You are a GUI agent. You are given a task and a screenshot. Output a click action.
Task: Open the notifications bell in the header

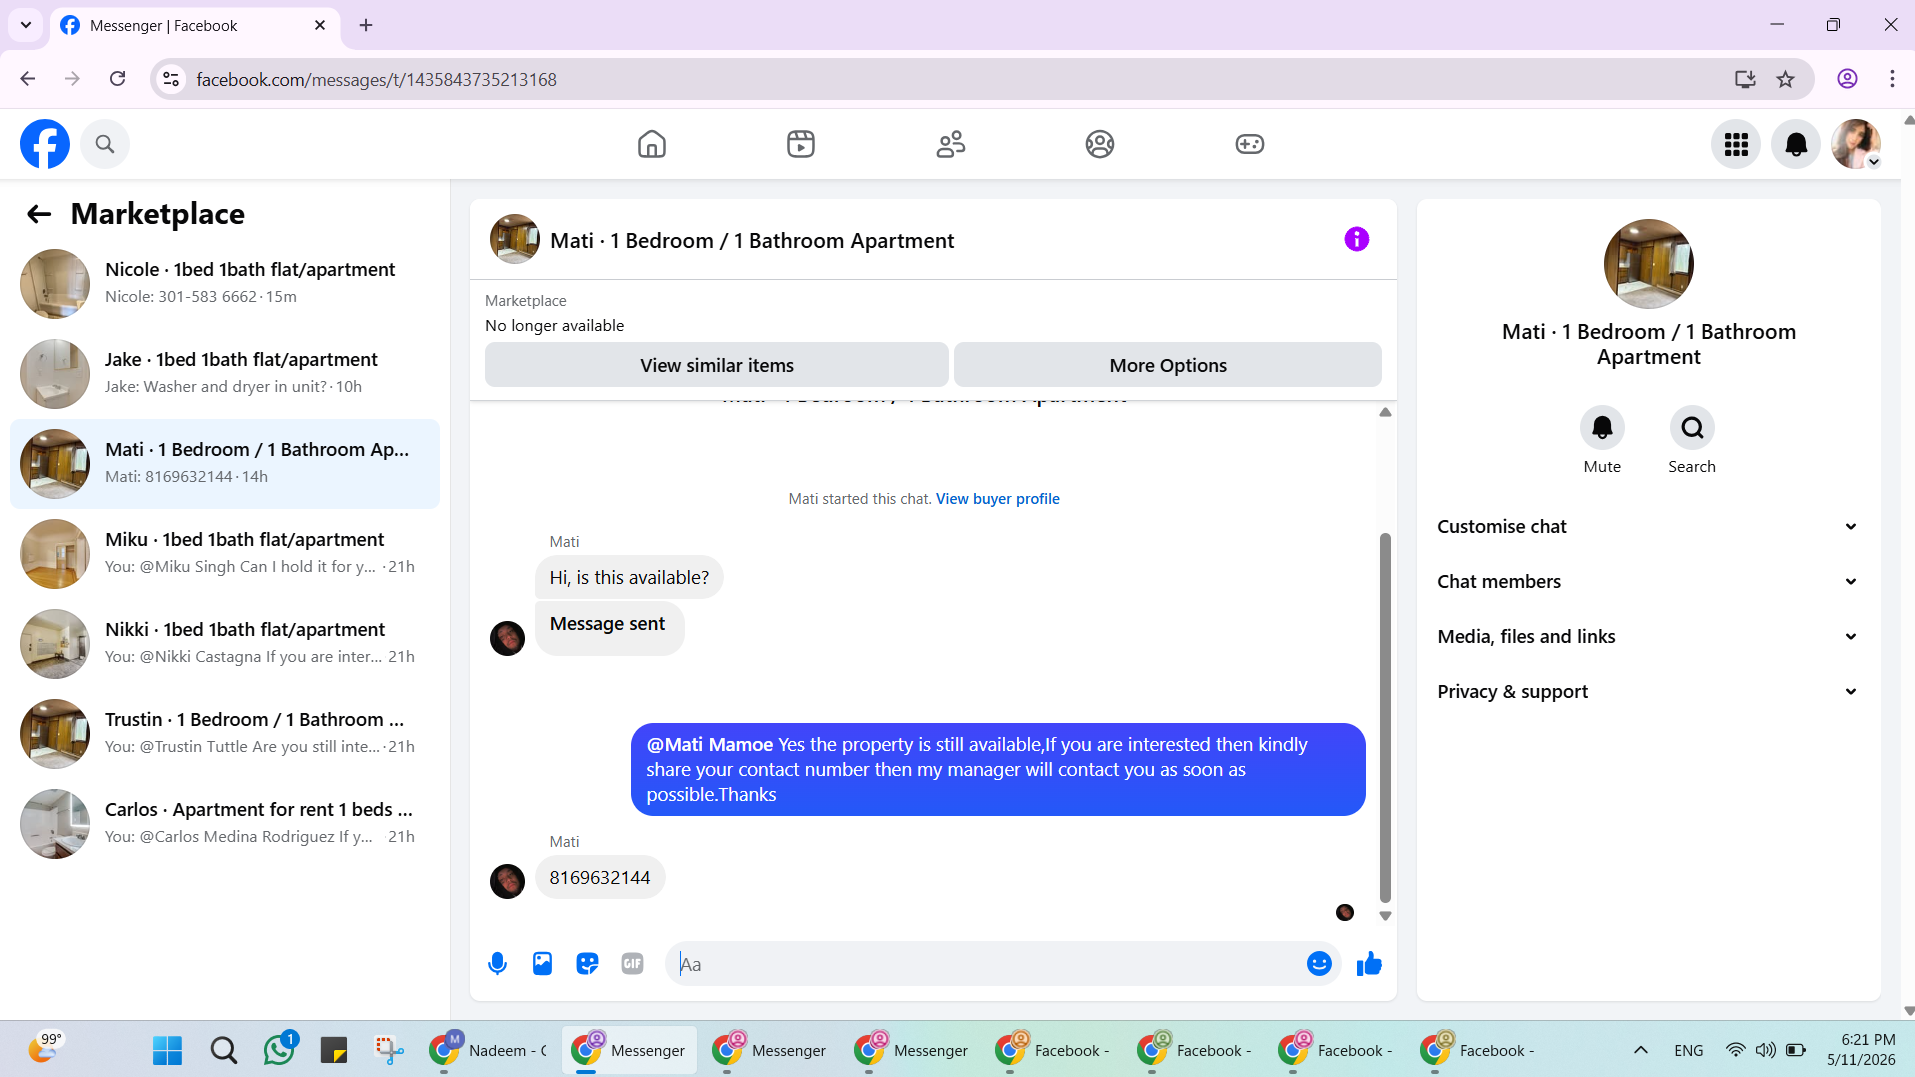click(x=1796, y=144)
